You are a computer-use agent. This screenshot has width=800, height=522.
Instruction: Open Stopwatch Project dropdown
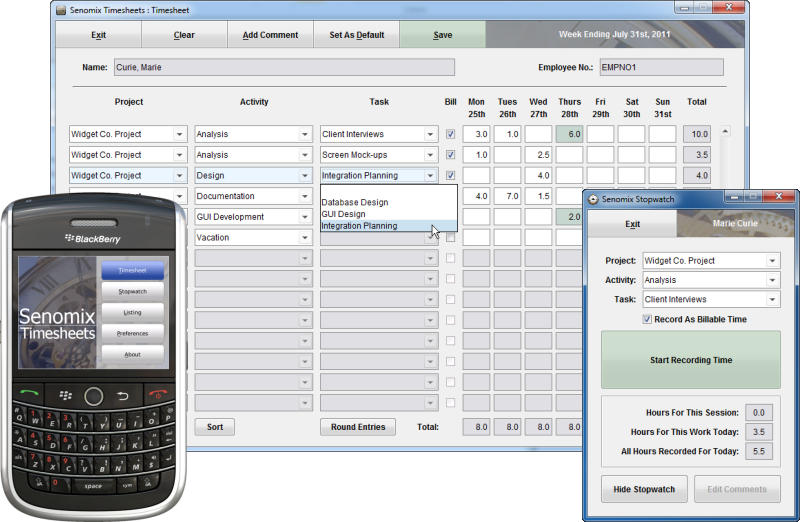[x=772, y=261]
